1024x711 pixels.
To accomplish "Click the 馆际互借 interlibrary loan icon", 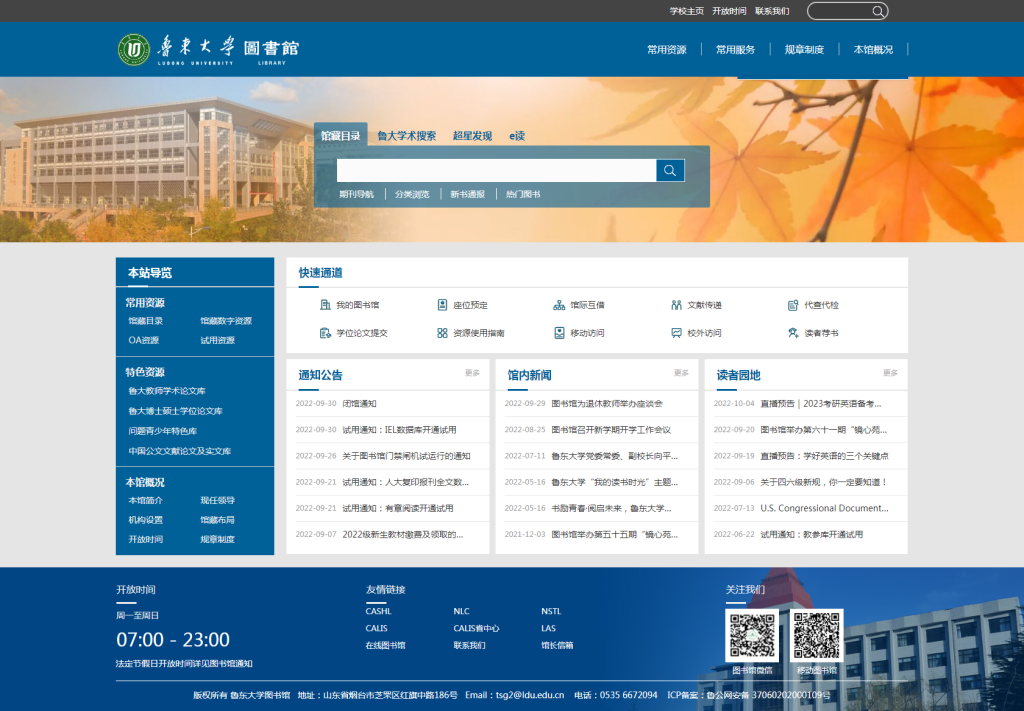I will (559, 305).
